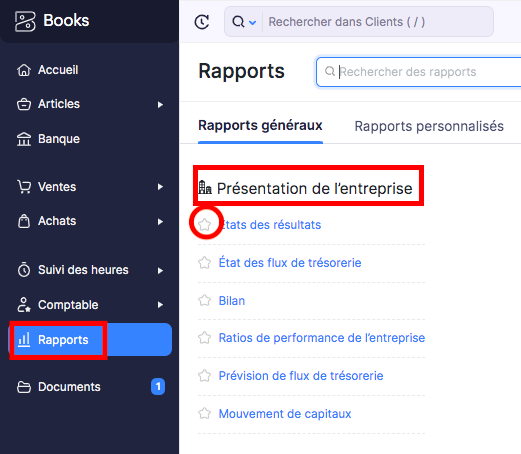Open Ratios de performance de l'entreprise

tap(322, 338)
